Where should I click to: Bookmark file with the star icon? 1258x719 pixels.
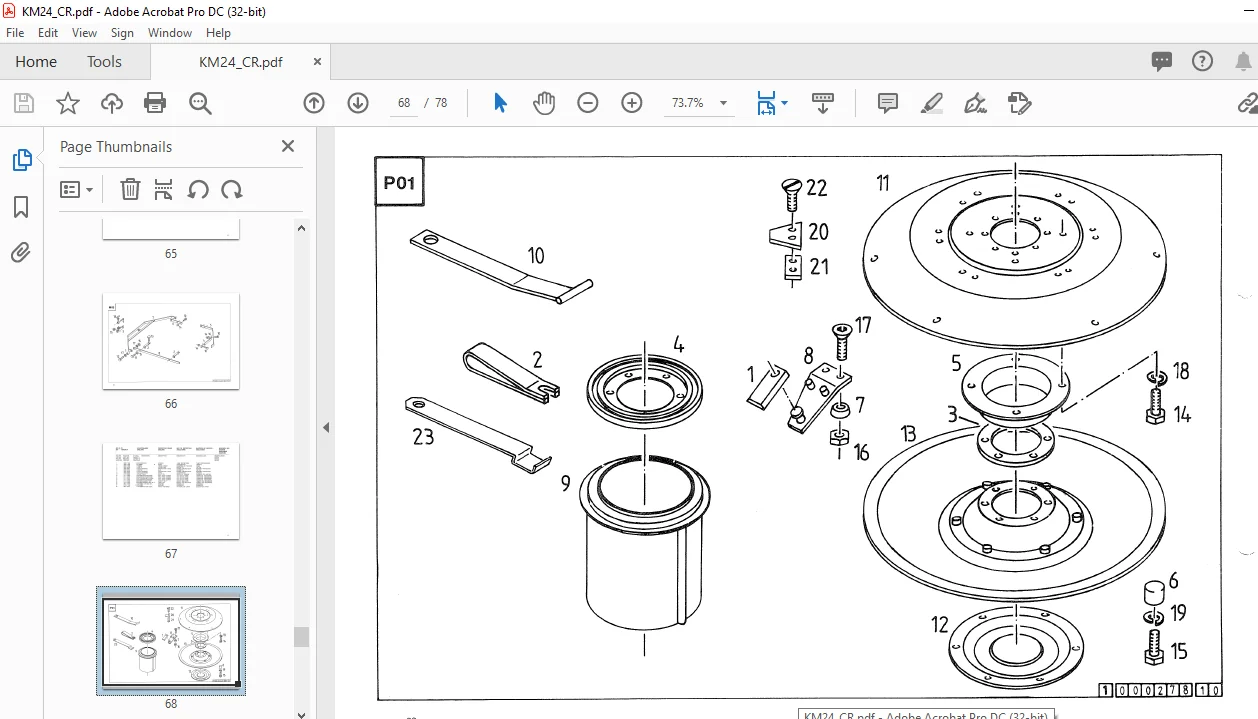coord(67,103)
